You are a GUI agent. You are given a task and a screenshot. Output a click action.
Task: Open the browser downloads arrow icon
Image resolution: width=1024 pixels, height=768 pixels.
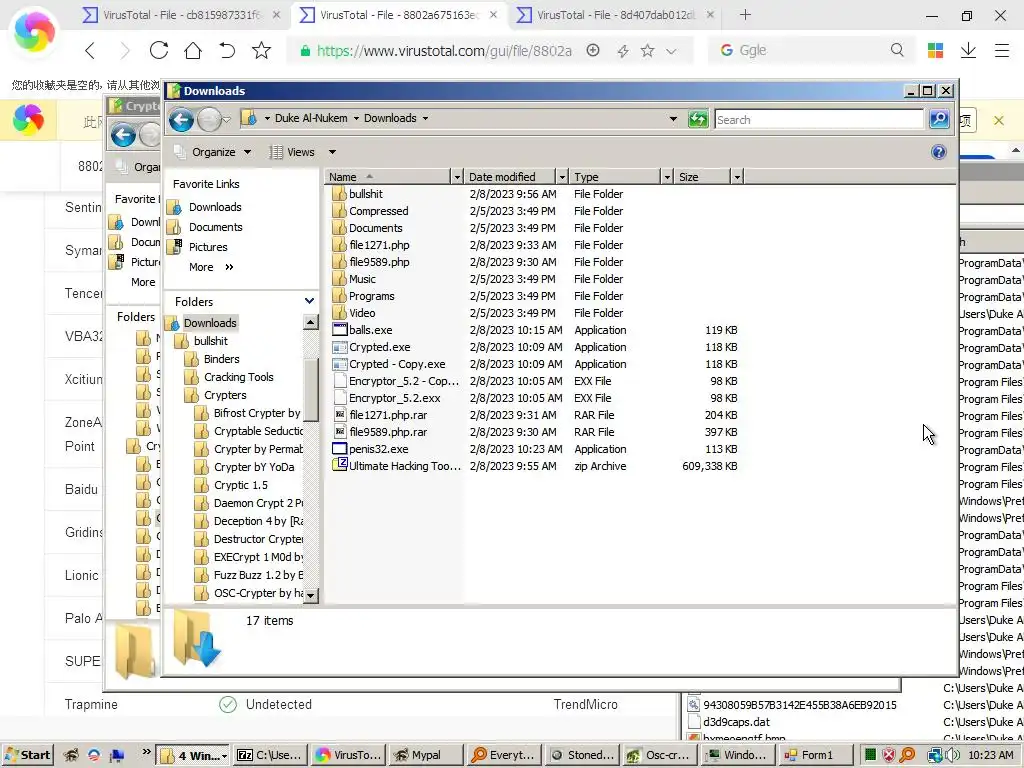(968, 50)
